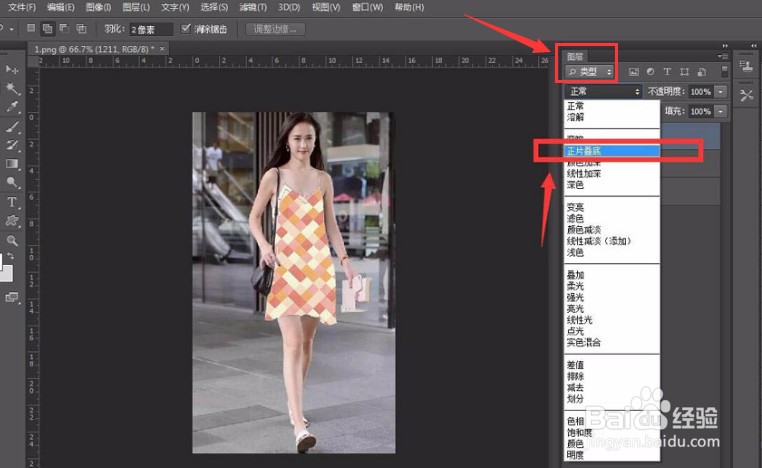Select the Eyedropper tool
This screenshot has height=468, width=762.
pyautogui.click(x=12, y=106)
